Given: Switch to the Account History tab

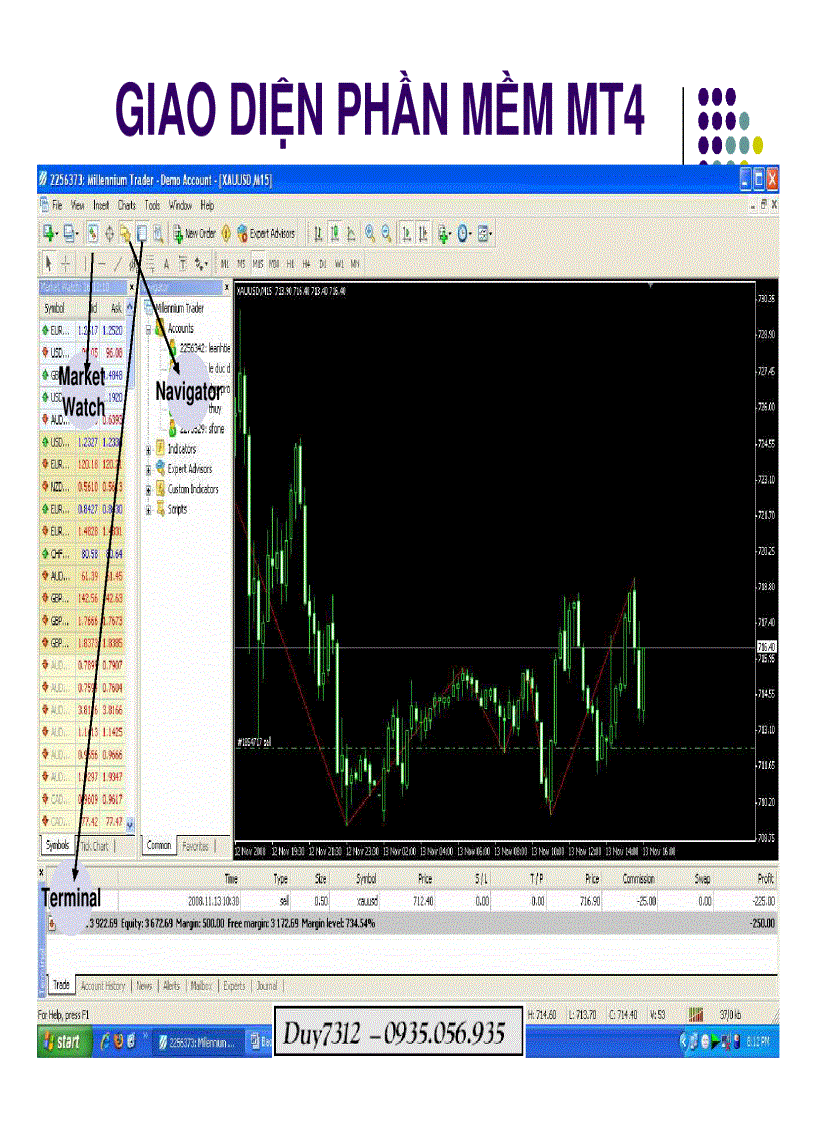Looking at the screenshot, I should click(x=103, y=985).
